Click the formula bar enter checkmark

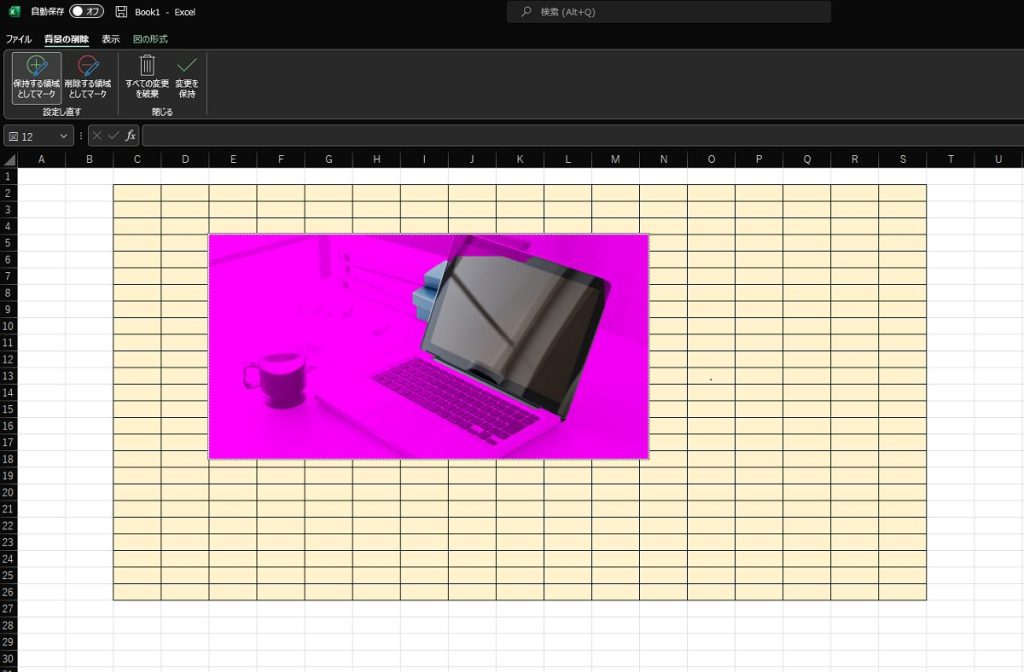point(113,135)
